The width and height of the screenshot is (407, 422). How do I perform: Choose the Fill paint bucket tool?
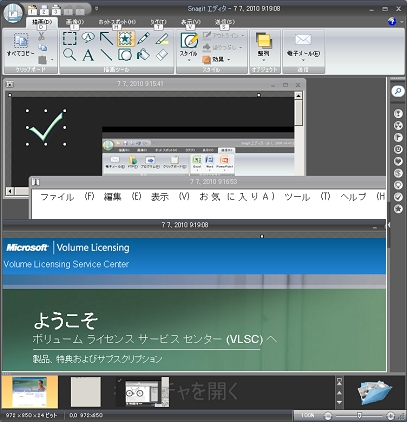point(143,55)
